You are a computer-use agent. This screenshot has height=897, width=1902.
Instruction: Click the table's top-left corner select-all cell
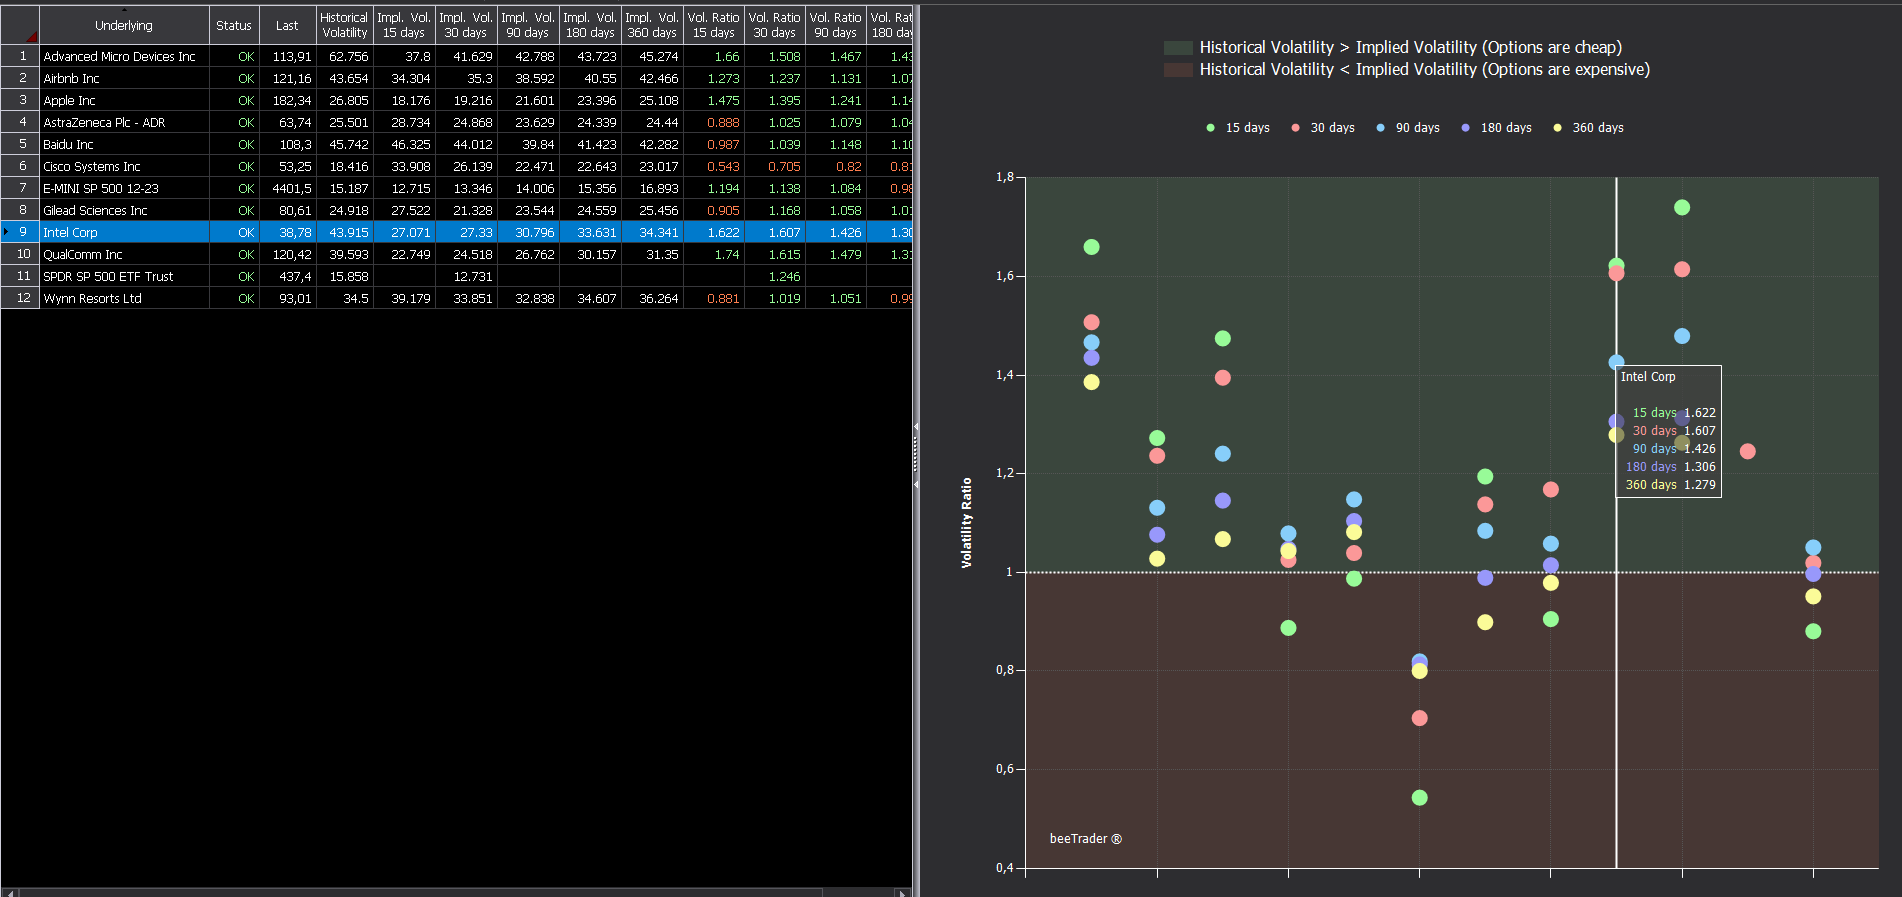point(20,25)
